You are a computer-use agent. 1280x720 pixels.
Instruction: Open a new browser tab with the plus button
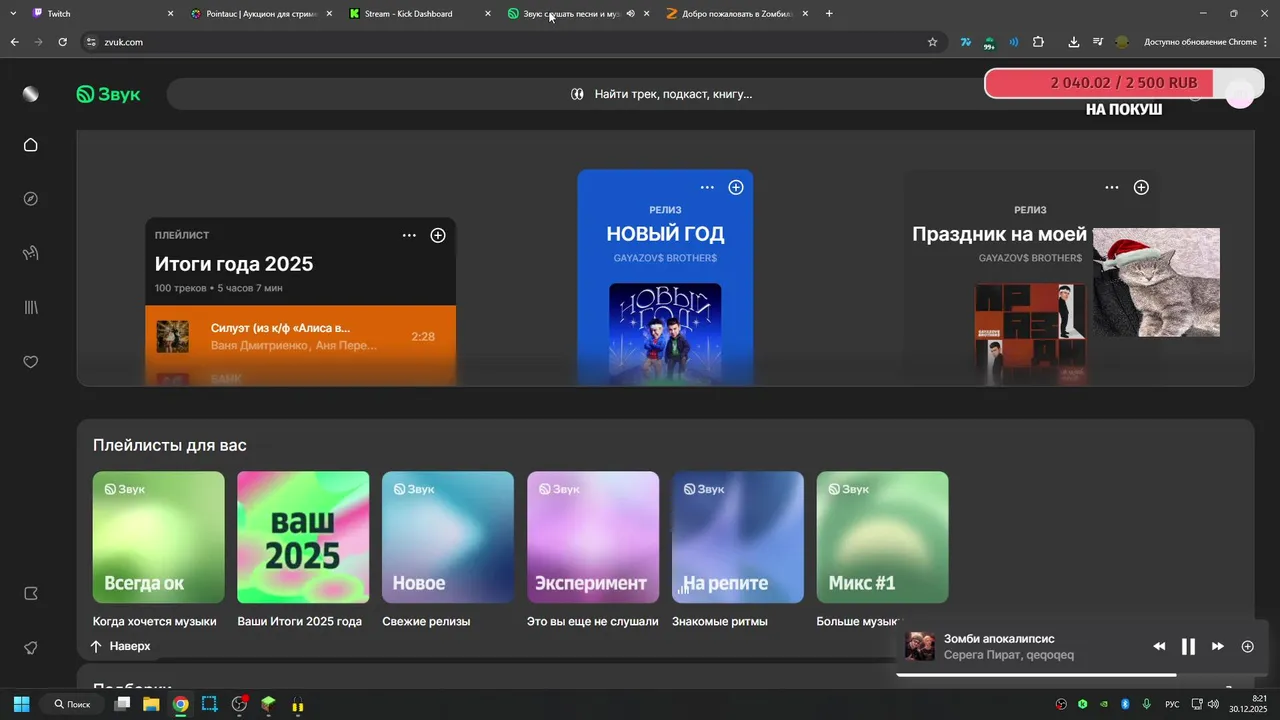(829, 14)
